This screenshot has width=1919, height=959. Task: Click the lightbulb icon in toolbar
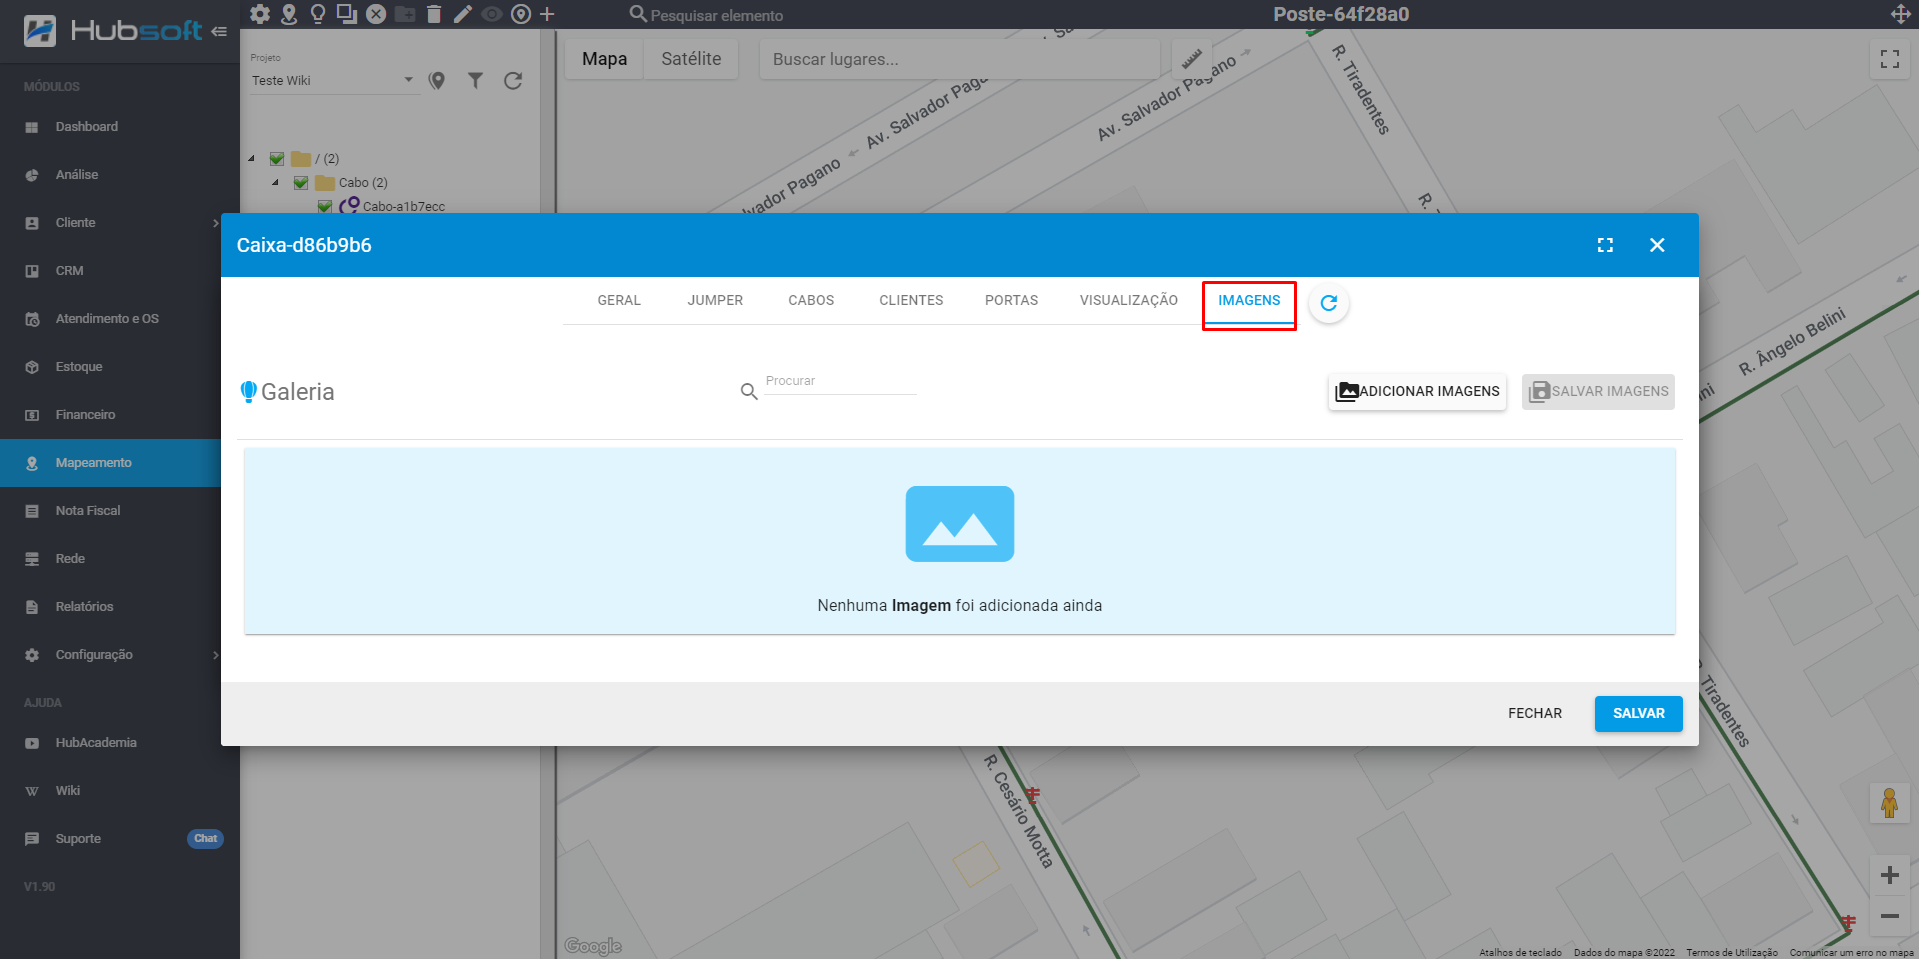point(318,14)
